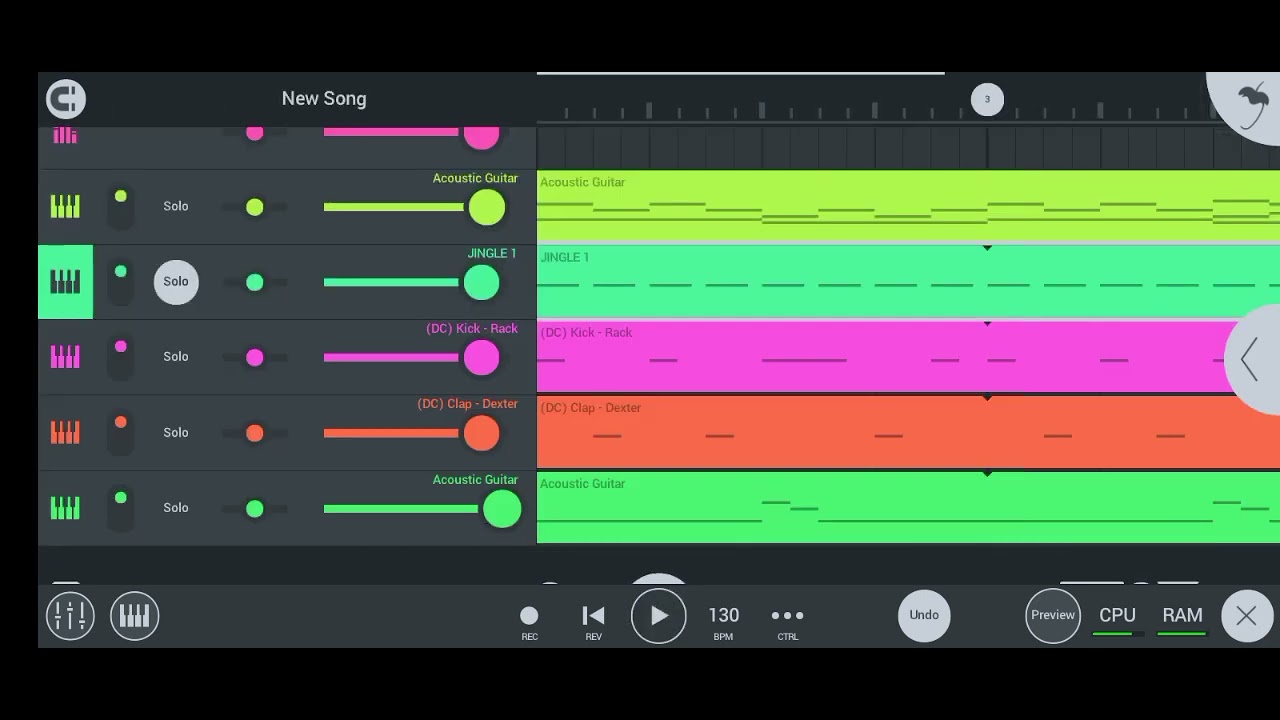Open the piano keyboard panel
The height and width of the screenshot is (720, 1280).
click(134, 616)
